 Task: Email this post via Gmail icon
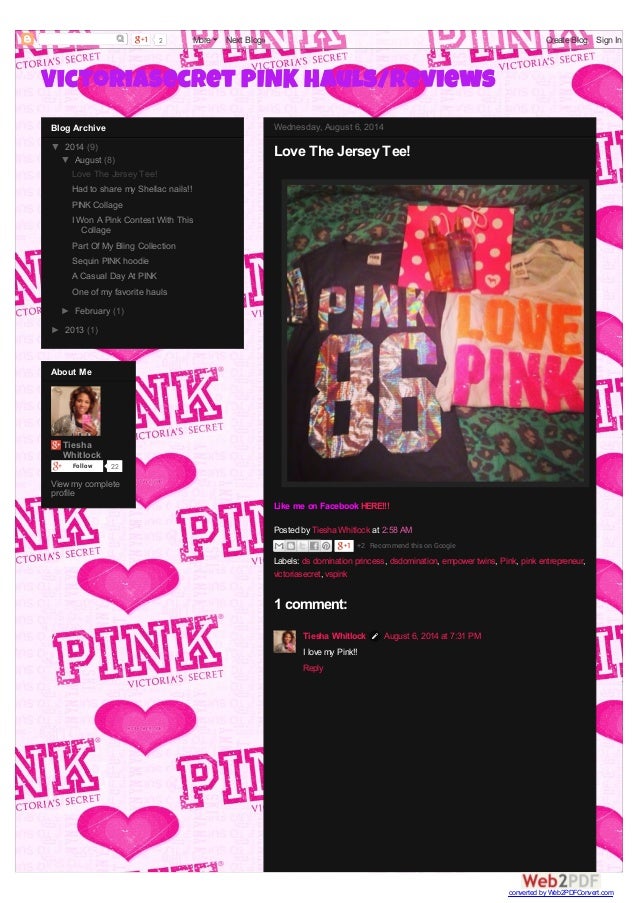pyautogui.click(x=279, y=545)
